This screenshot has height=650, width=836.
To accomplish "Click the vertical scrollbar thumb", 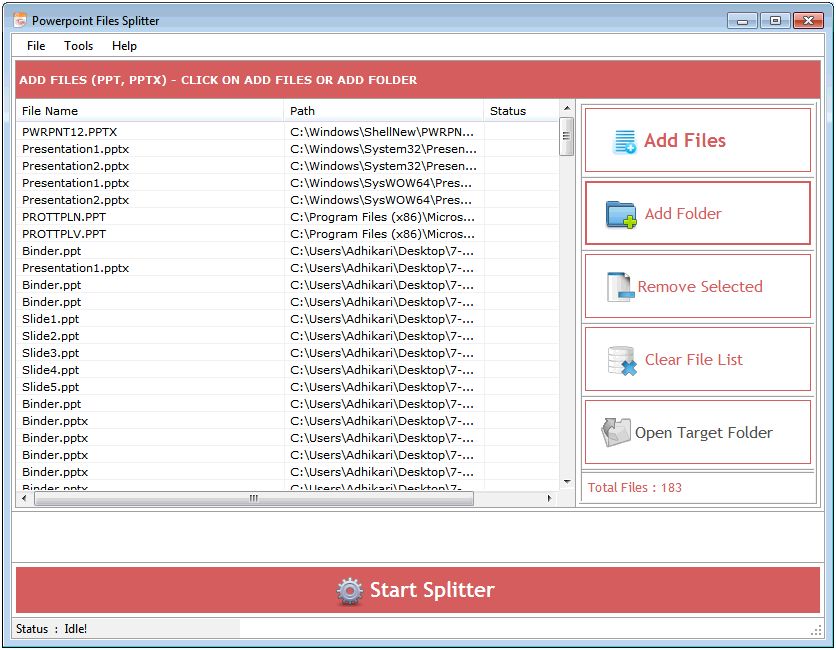I will [x=567, y=137].
